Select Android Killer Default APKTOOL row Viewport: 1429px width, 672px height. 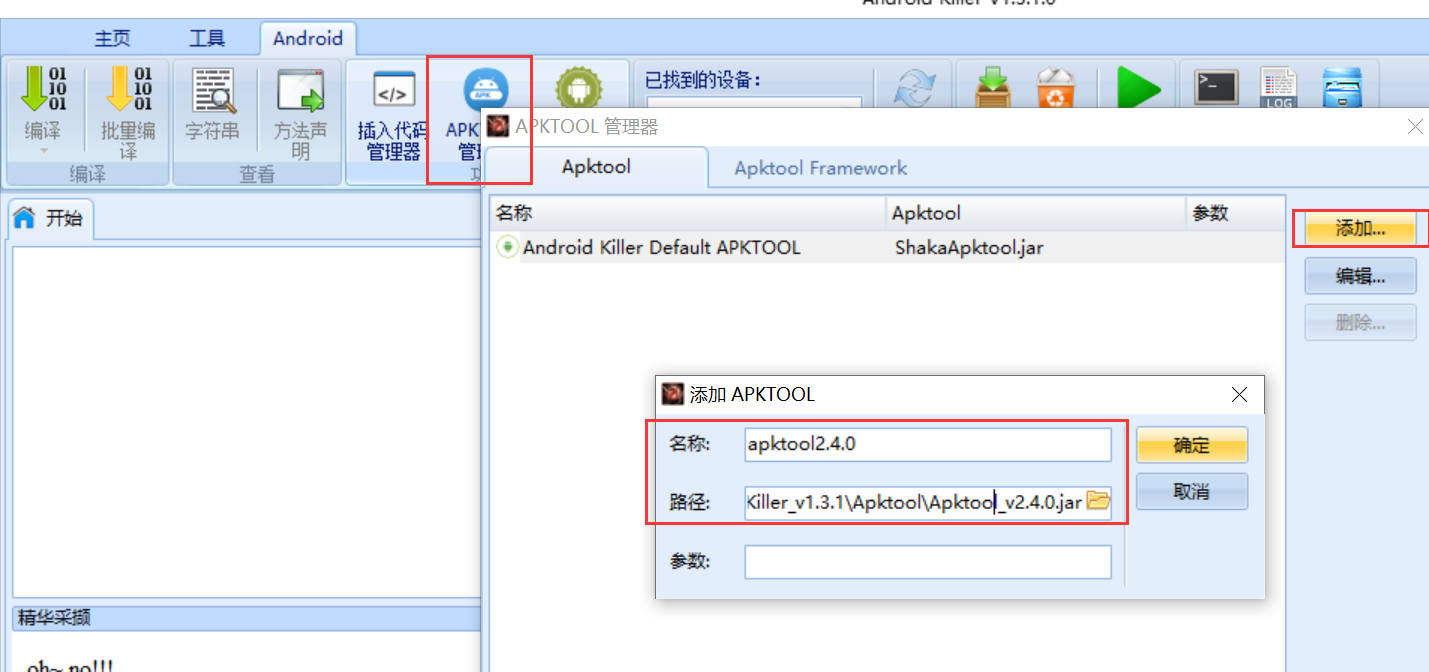888,248
